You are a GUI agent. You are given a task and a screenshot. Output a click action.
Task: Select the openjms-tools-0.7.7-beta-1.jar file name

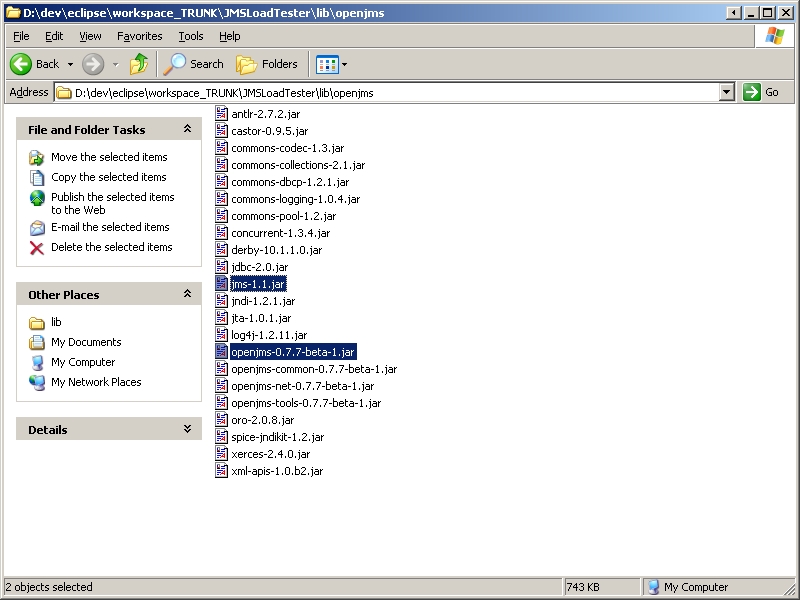point(306,403)
